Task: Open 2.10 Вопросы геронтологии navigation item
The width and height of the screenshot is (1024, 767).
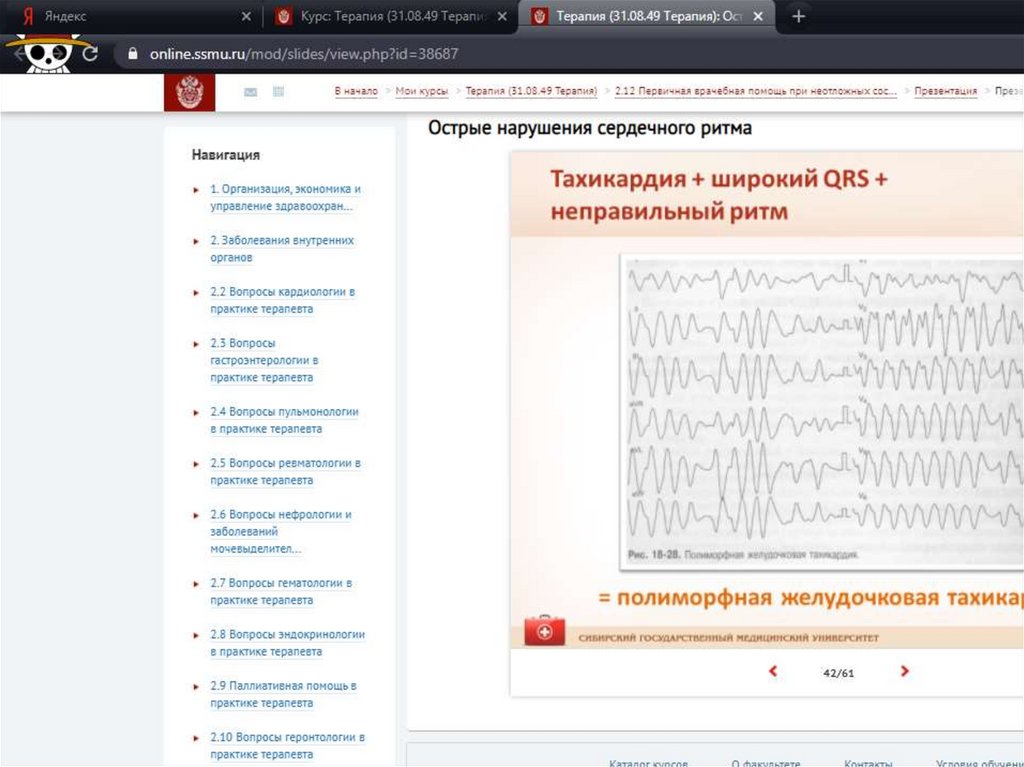Action: [x=287, y=745]
